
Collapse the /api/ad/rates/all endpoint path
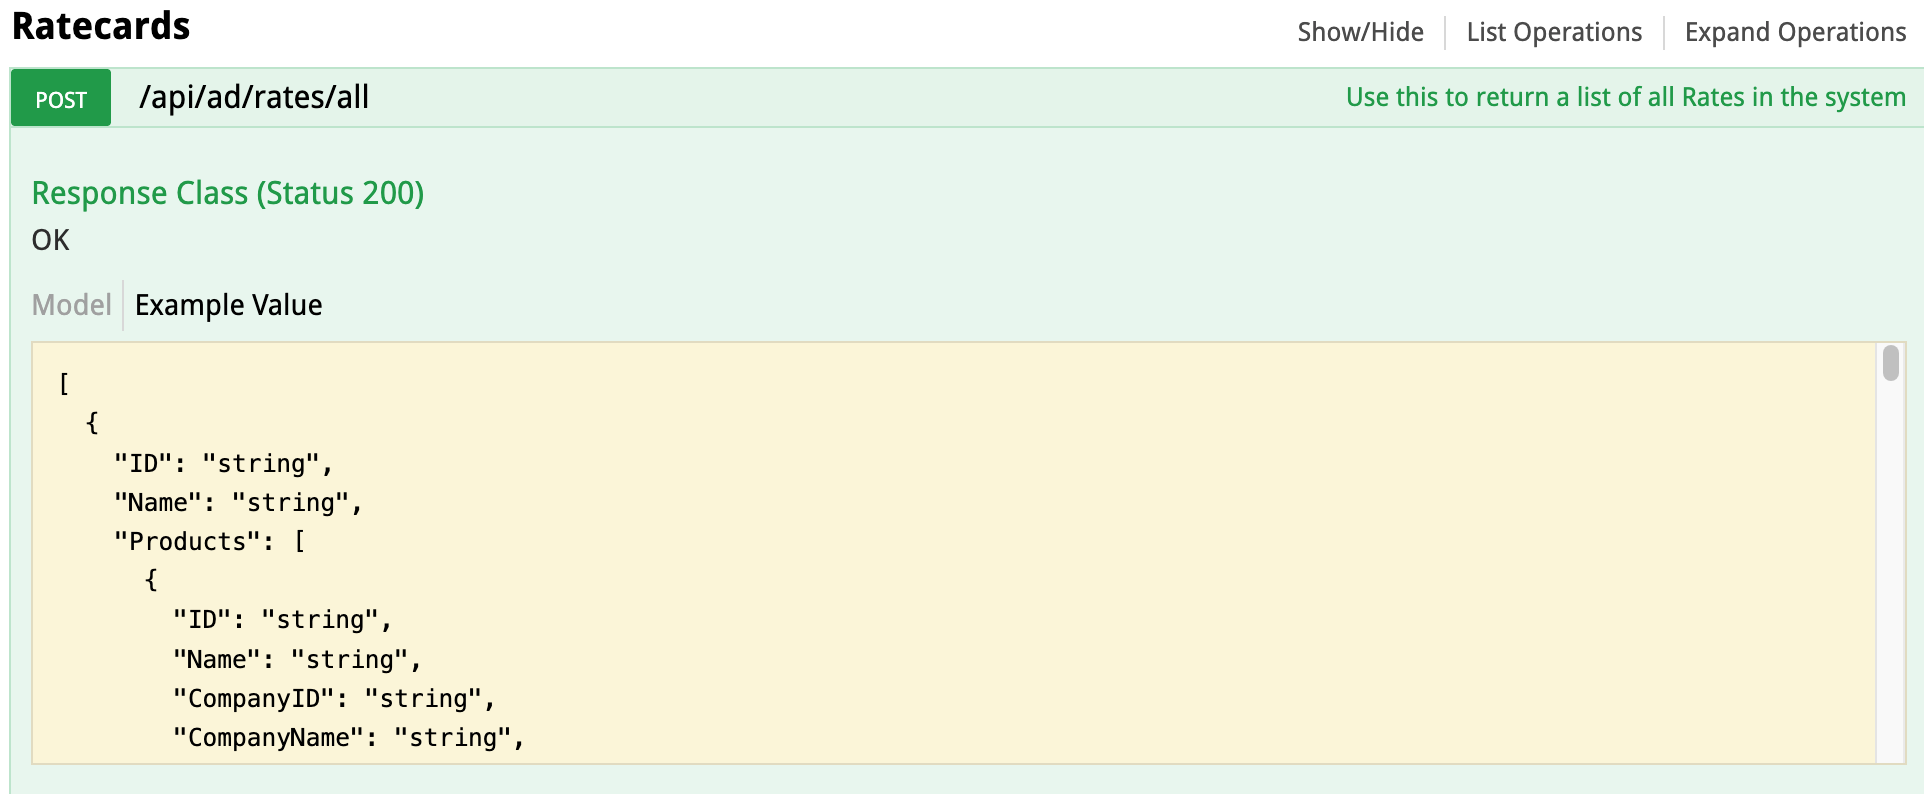pos(254,97)
